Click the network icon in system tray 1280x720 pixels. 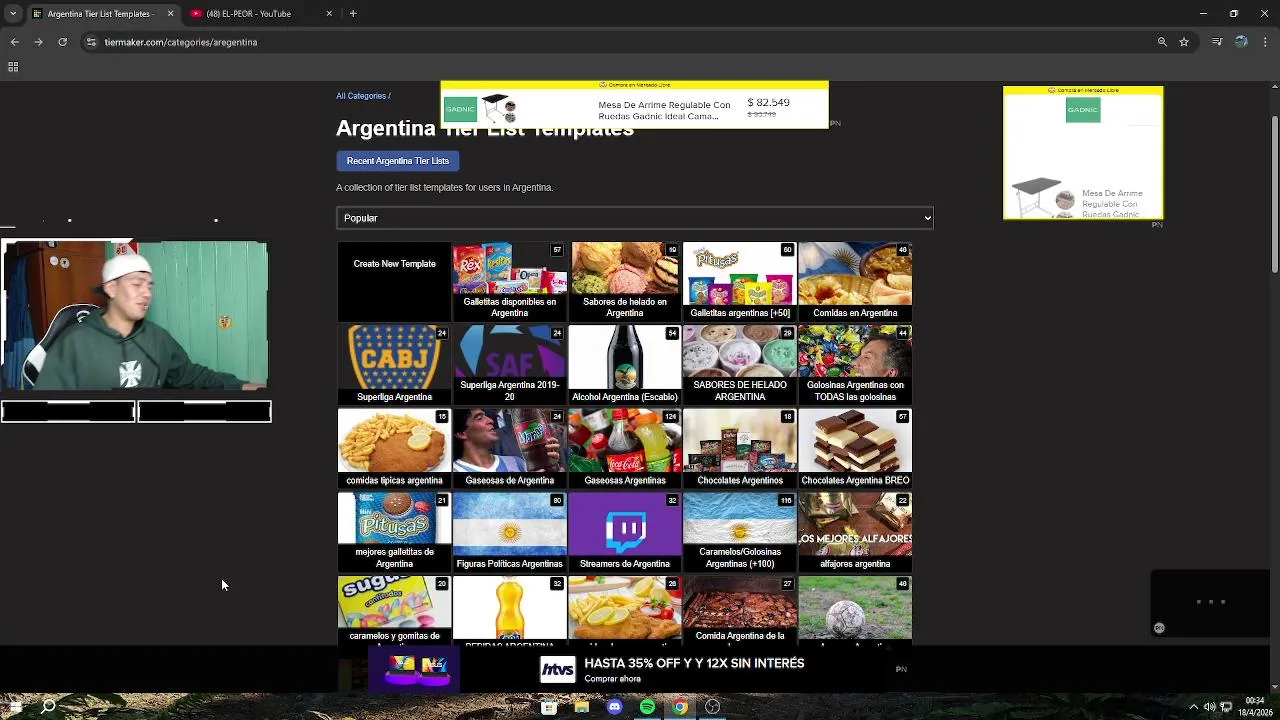(1226, 707)
